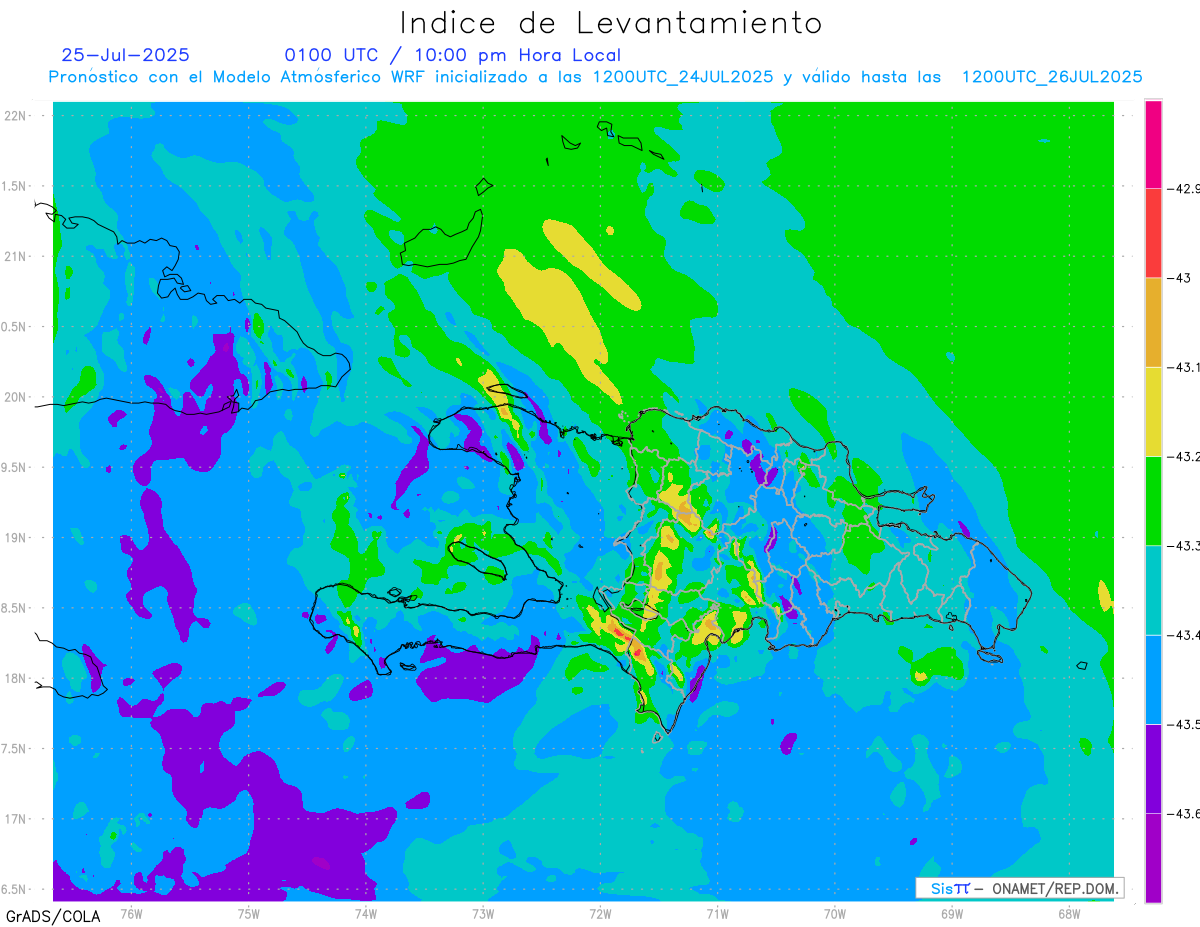The image size is (1200, 927).
Task: Click the legend value '-43.2'
Action: click(x=1185, y=456)
